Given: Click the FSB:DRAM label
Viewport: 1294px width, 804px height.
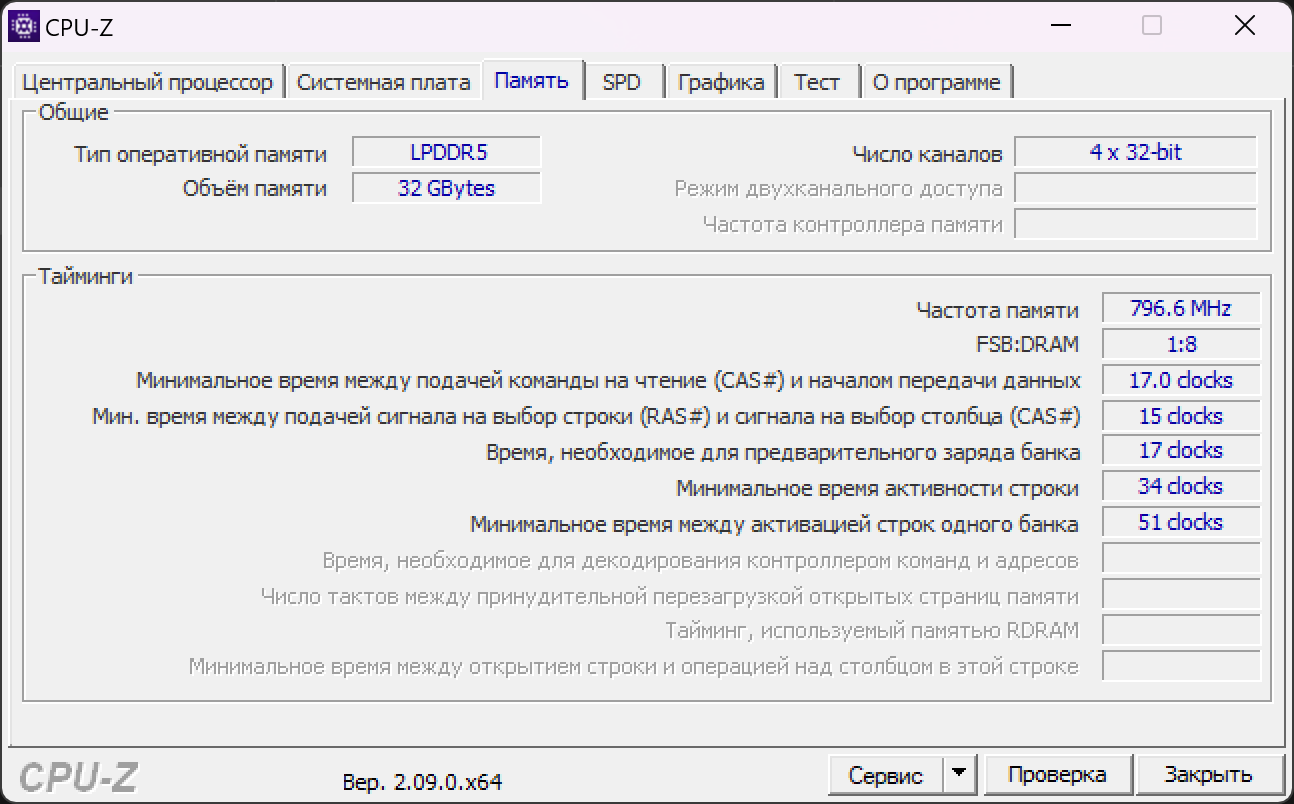Looking at the screenshot, I should coord(1028,345).
